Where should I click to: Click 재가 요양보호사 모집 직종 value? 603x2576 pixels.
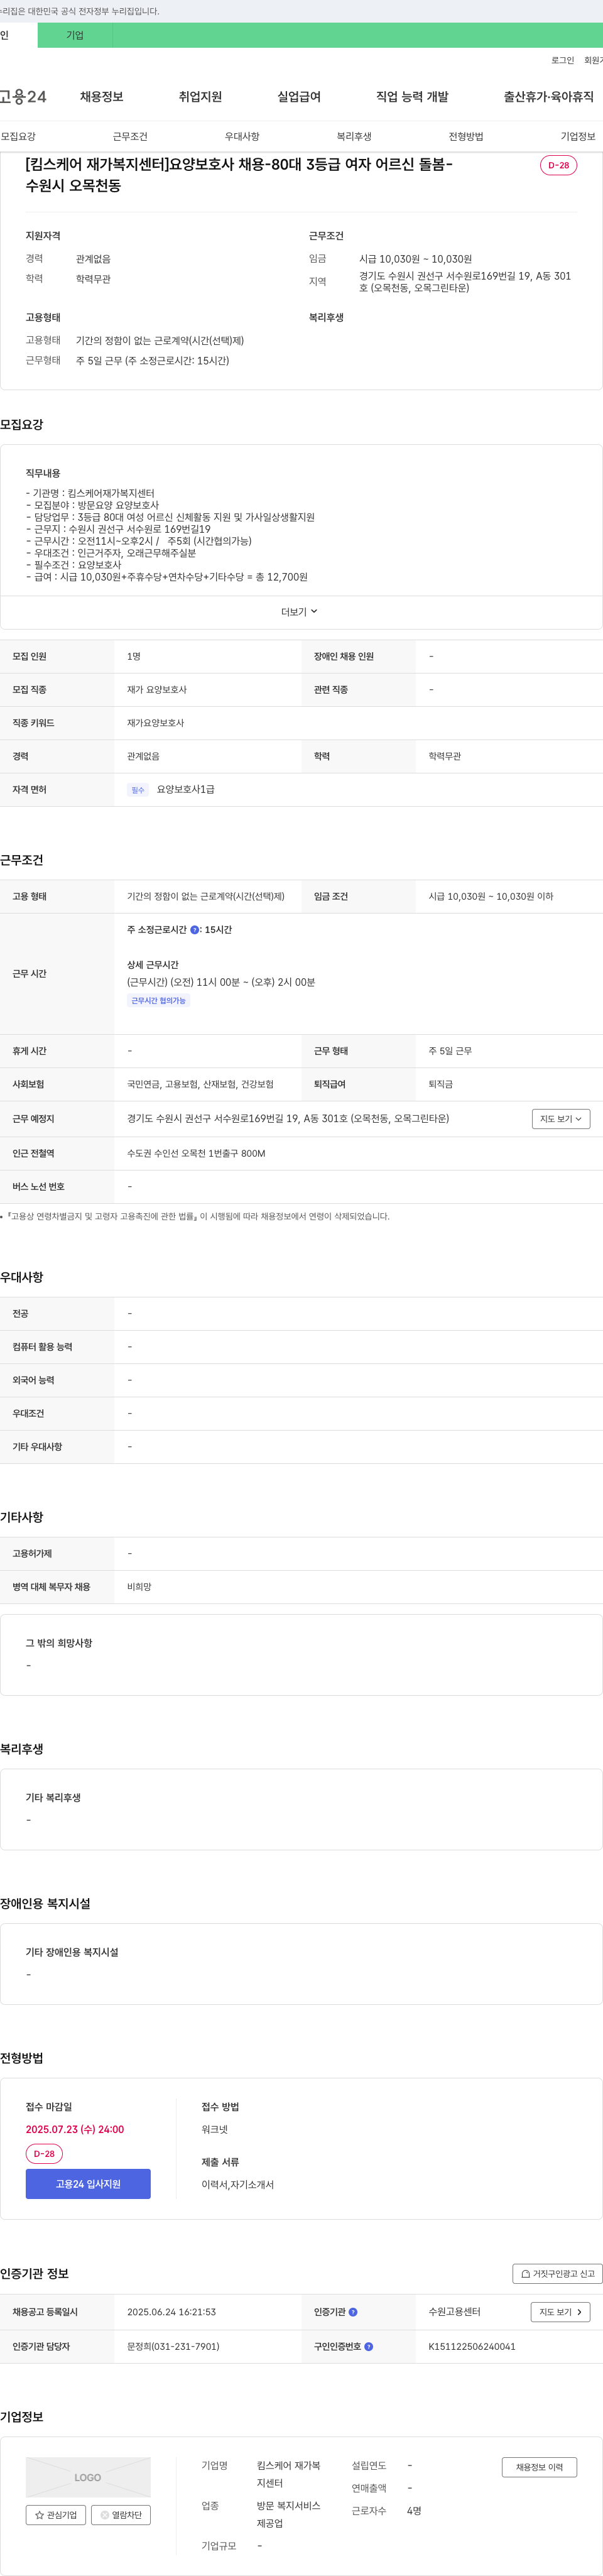[157, 690]
